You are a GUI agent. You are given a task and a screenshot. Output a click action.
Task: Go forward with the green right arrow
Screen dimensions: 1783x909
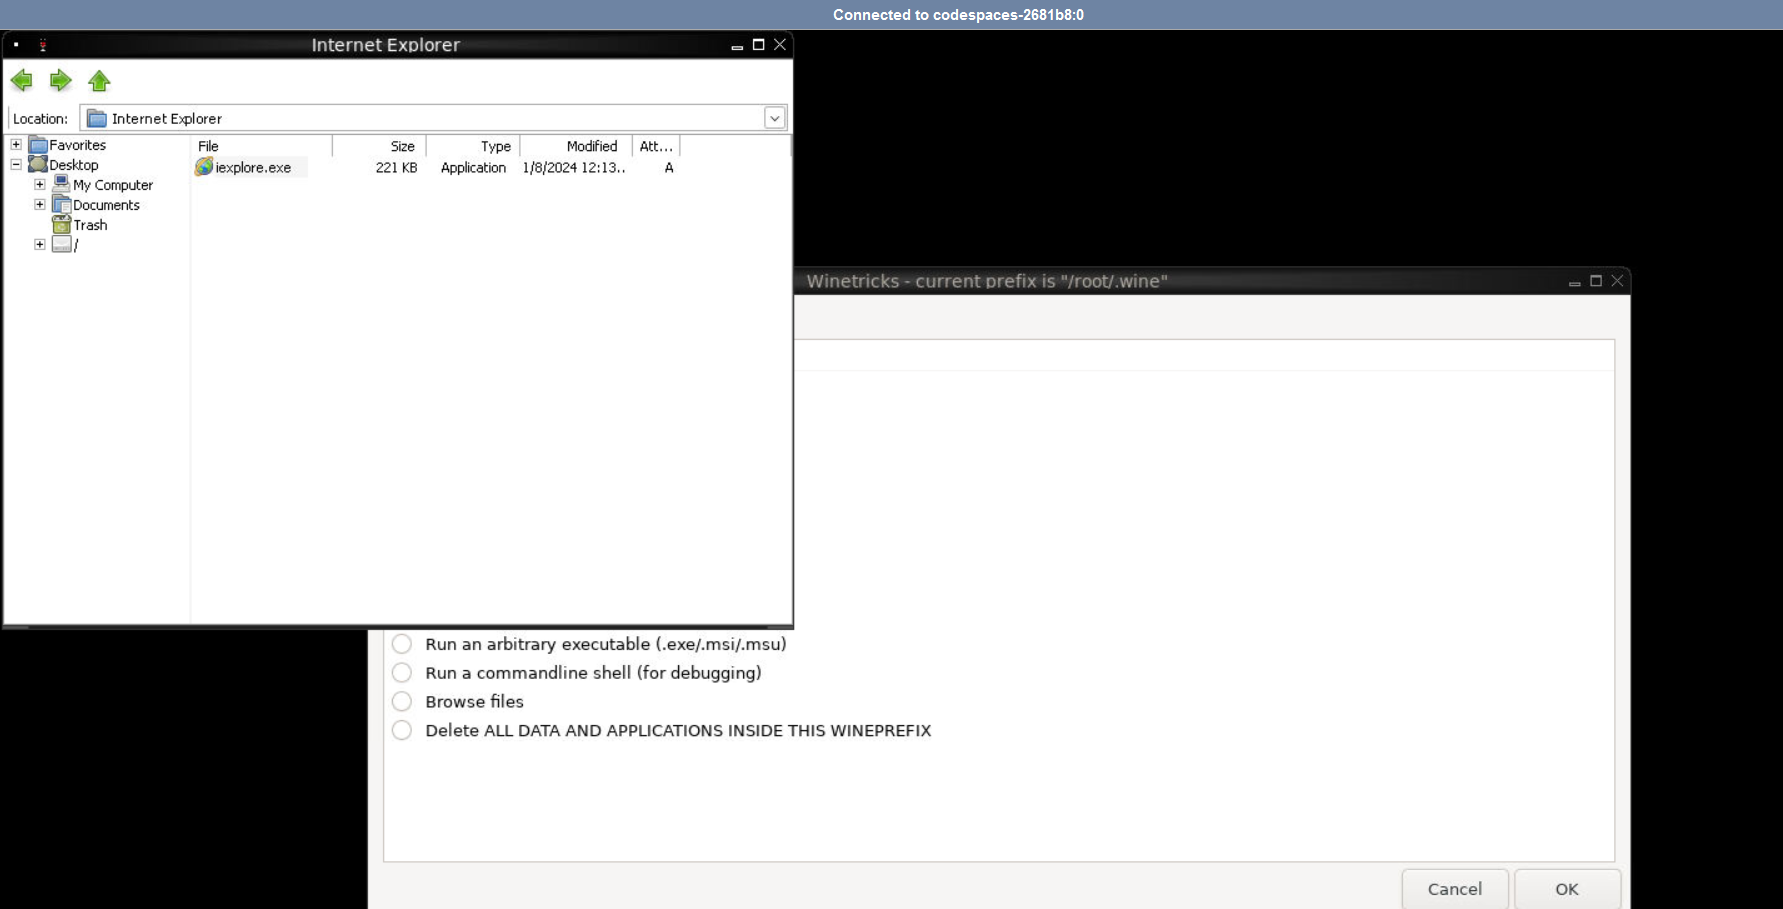click(60, 81)
